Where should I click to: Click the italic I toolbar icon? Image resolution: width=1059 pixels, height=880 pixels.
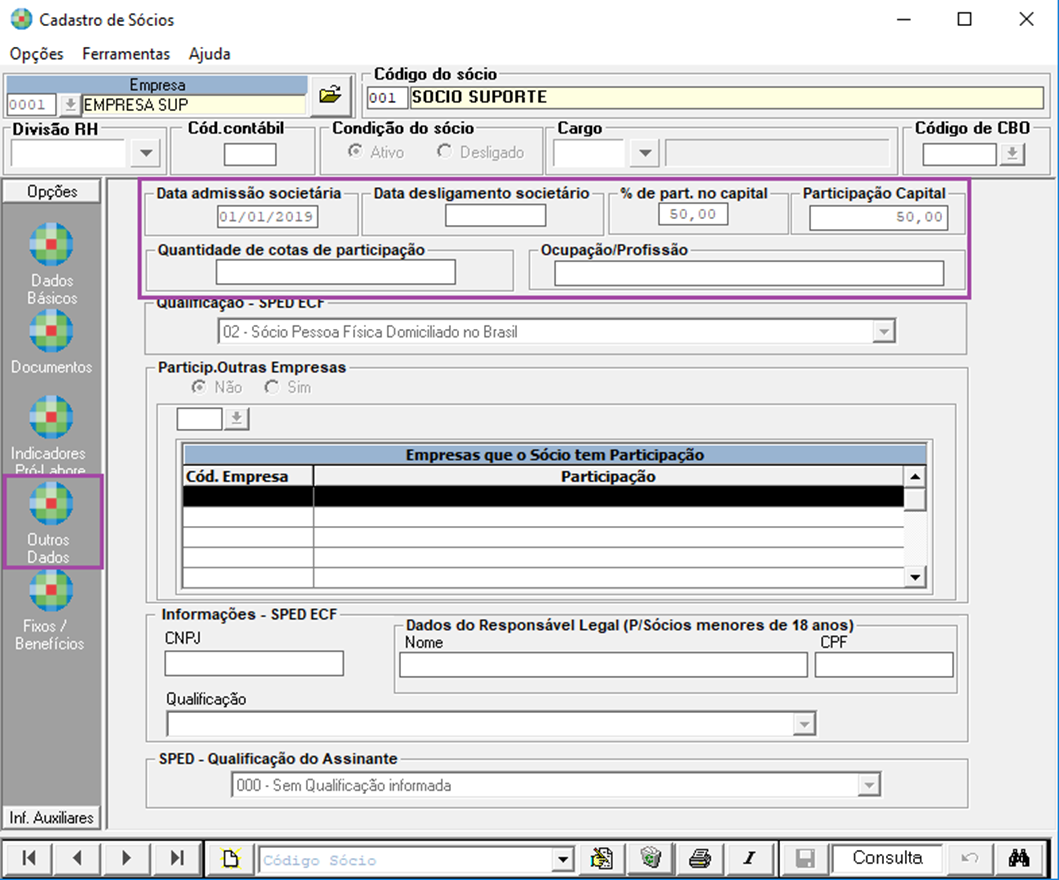[x=749, y=858]
